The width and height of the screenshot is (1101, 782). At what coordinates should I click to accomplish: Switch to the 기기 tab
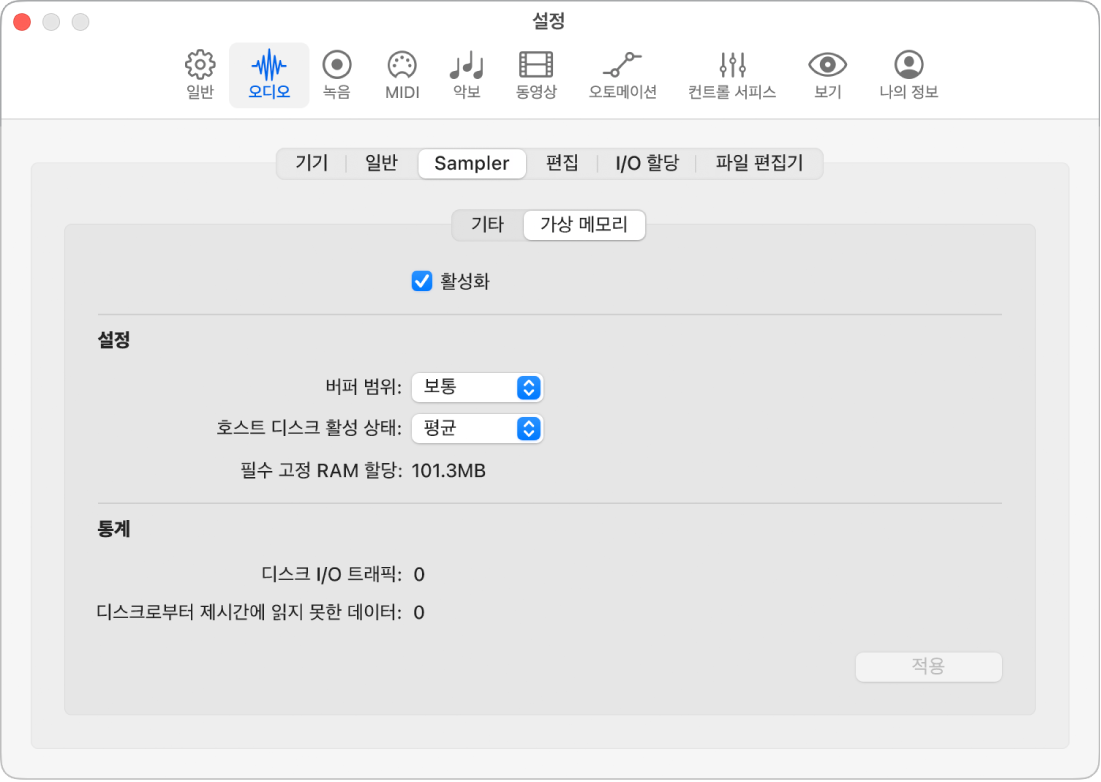pos(312,164)
